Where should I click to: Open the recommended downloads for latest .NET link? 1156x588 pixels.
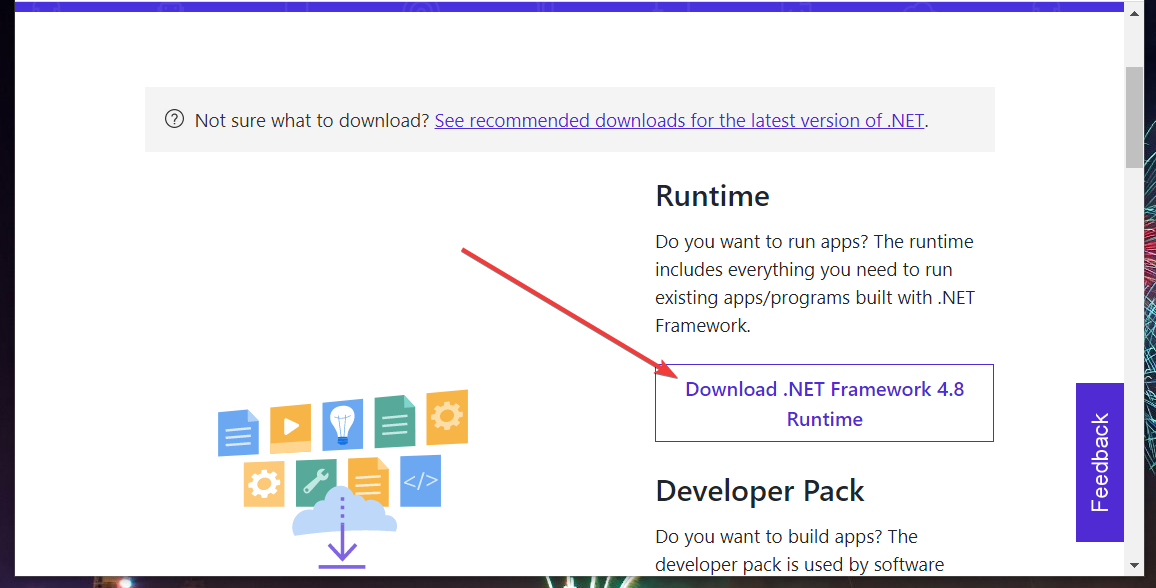679,120
